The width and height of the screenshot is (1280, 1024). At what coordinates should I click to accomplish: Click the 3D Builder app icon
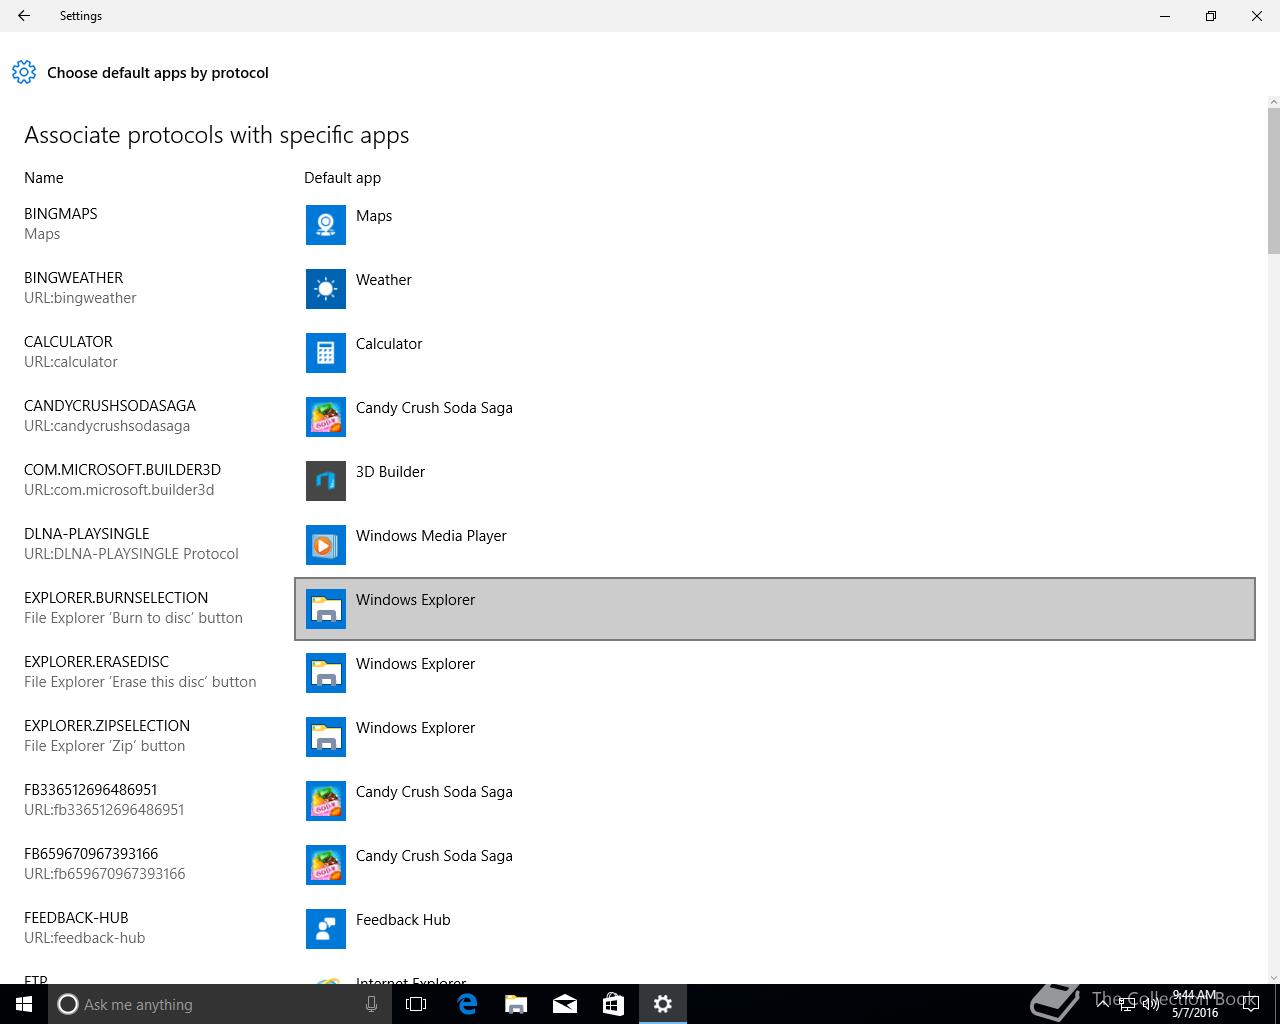[x=326, y=481]
